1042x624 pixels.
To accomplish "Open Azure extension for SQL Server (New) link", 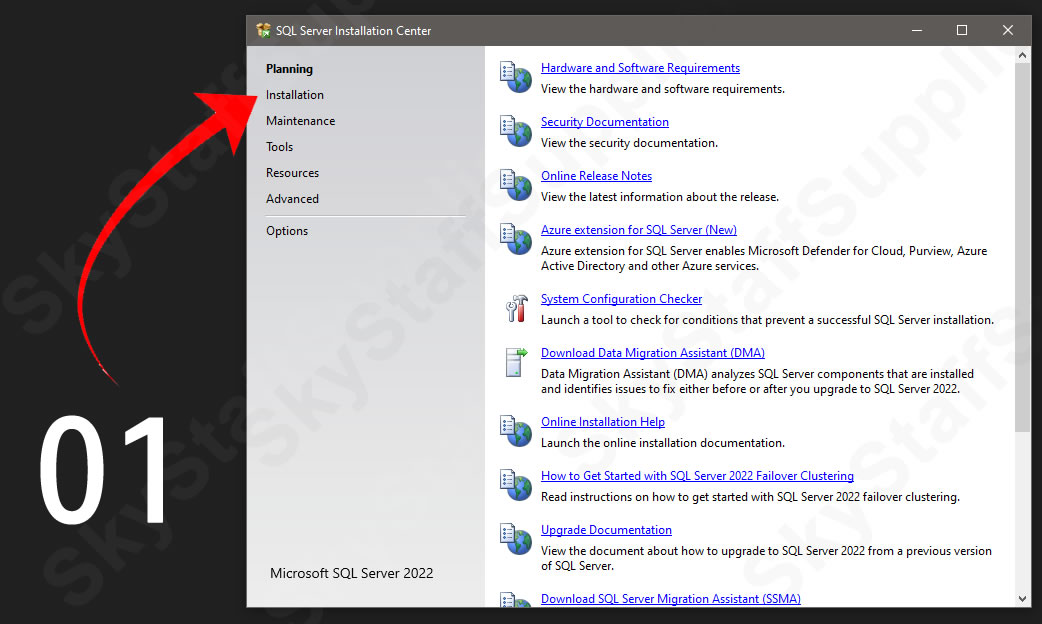I will (x=639, y=230).
